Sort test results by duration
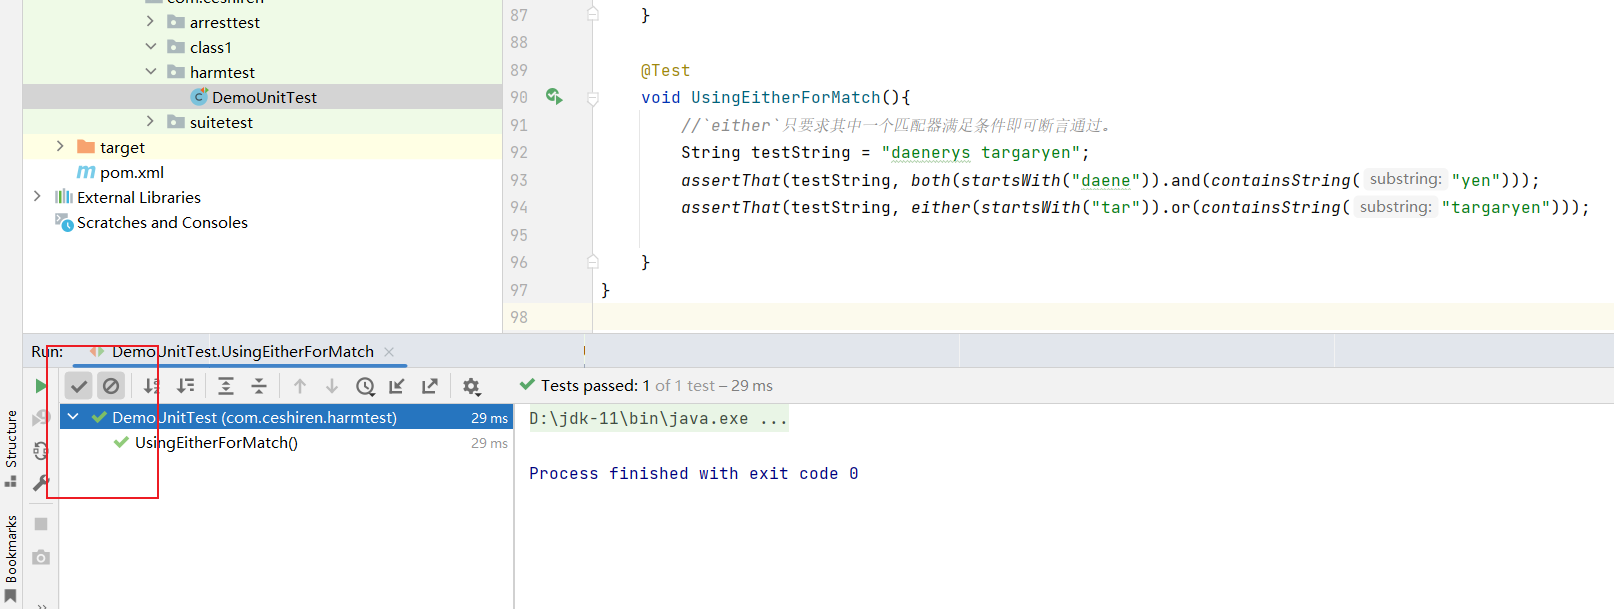 click(x=186, y=386)
